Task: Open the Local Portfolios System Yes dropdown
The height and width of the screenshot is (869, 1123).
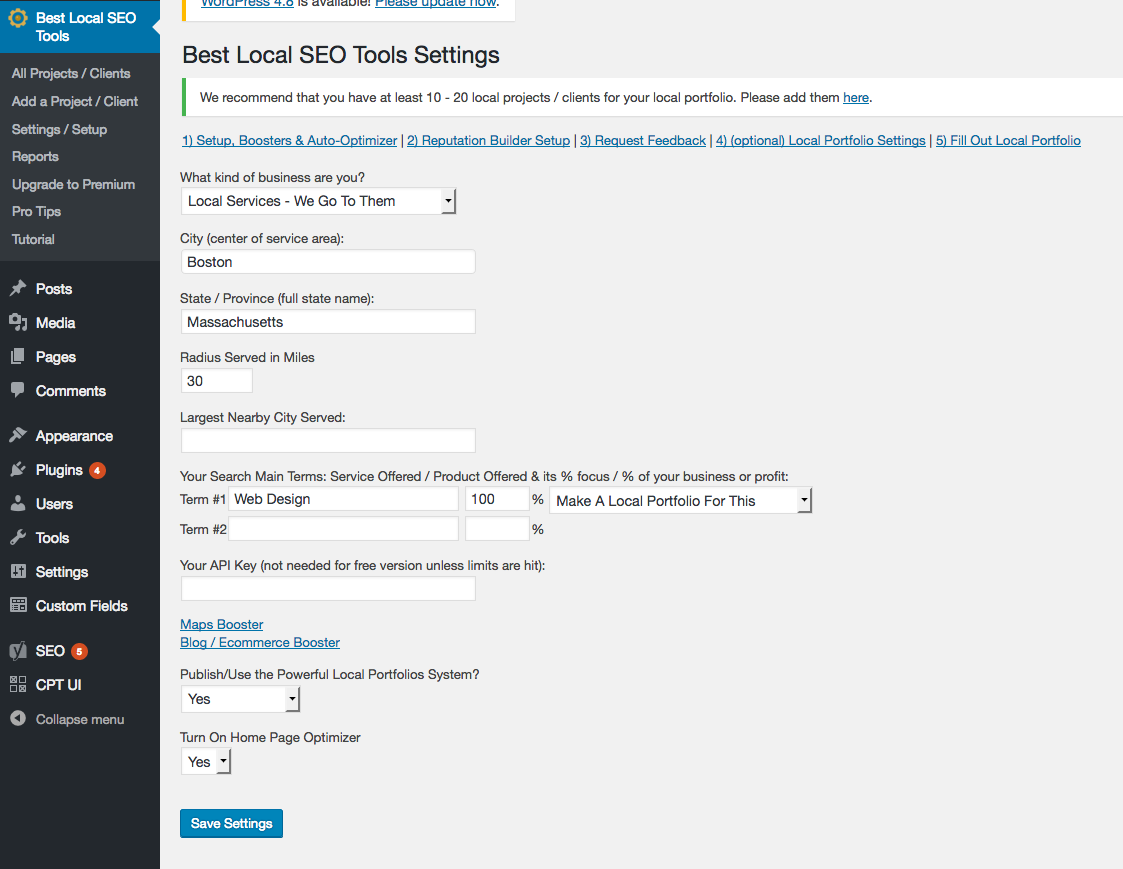Action: pos(240,699)
